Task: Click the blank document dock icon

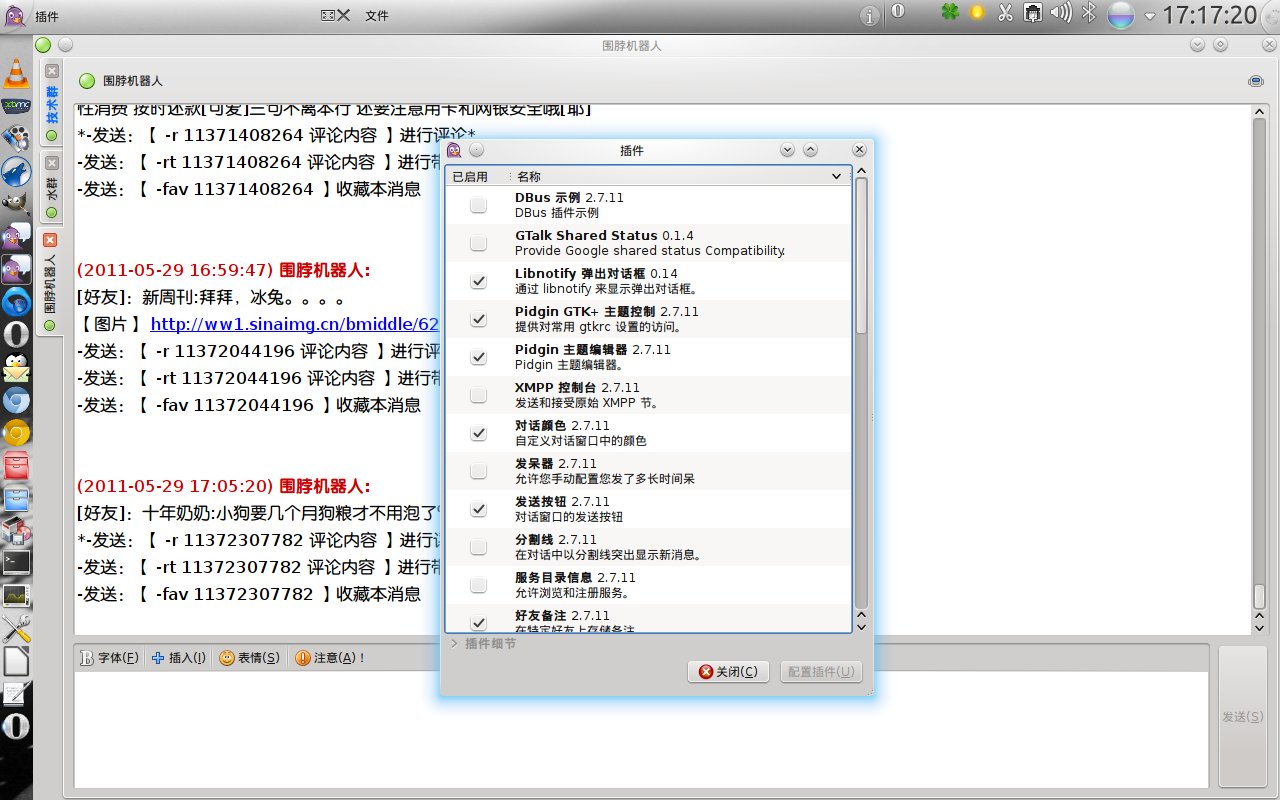Action: coord(16,661)
